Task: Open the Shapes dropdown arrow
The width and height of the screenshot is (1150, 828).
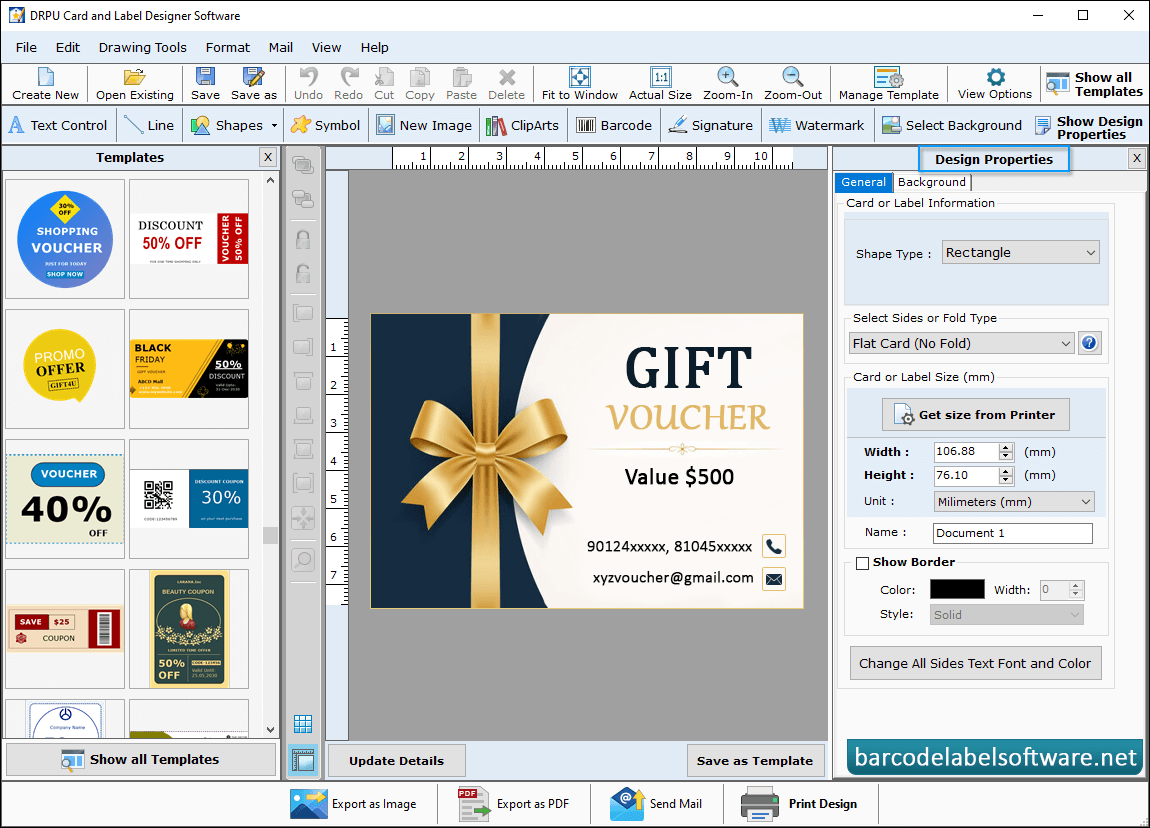Action: pos(274,125)
